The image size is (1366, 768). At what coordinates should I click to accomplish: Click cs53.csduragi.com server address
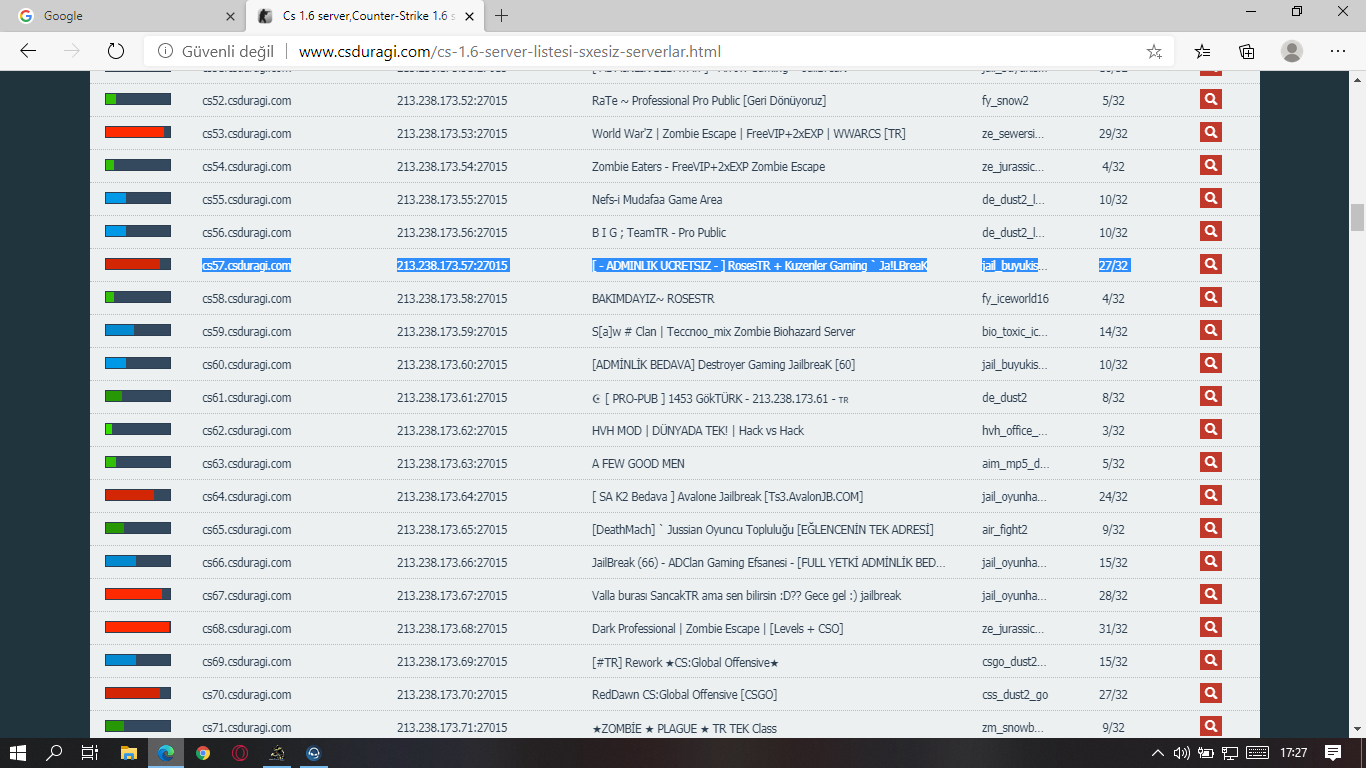click(x=246, y=133)
